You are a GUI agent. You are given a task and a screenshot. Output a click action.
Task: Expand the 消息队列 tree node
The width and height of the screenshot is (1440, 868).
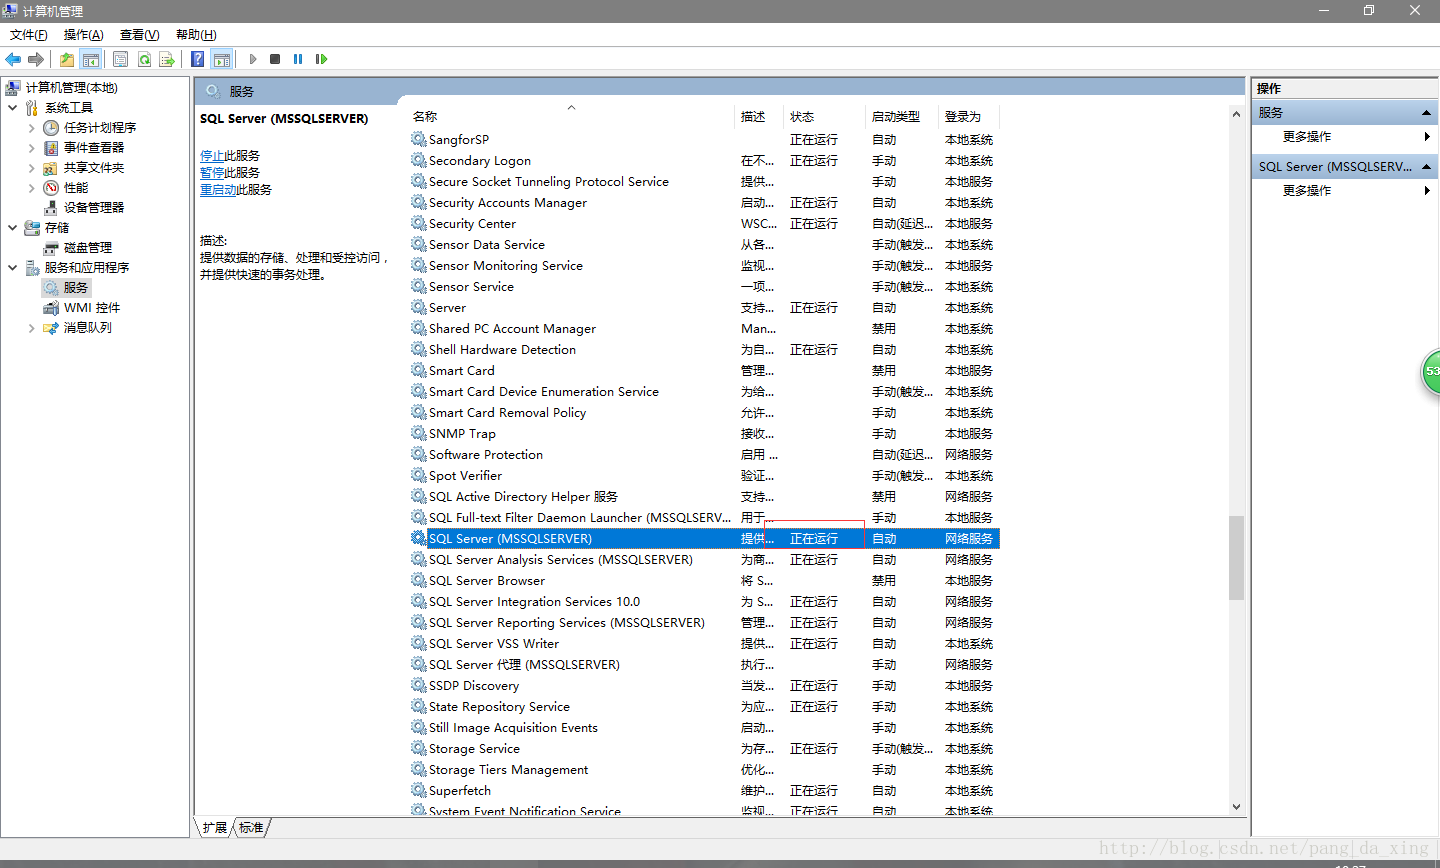click(x=31, y=328)
